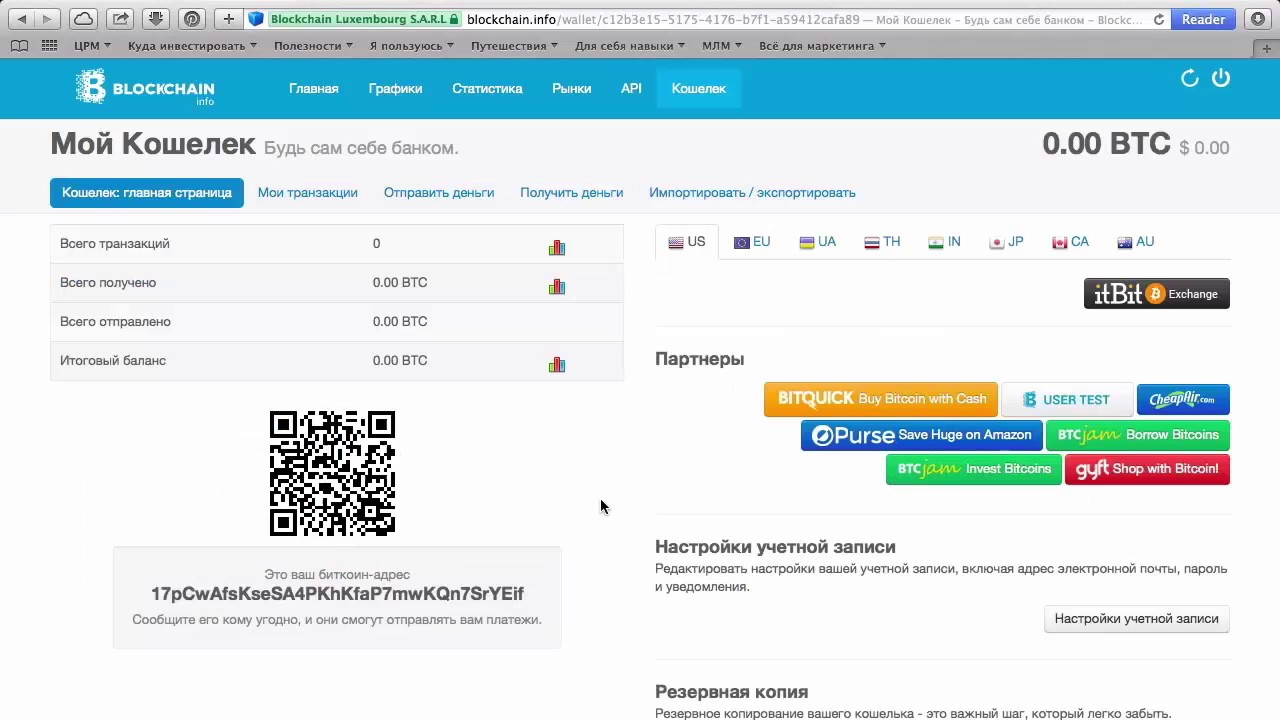The image size is (1280, 720).
Task: Select the JP country tab
Action: pos(1006,242)
